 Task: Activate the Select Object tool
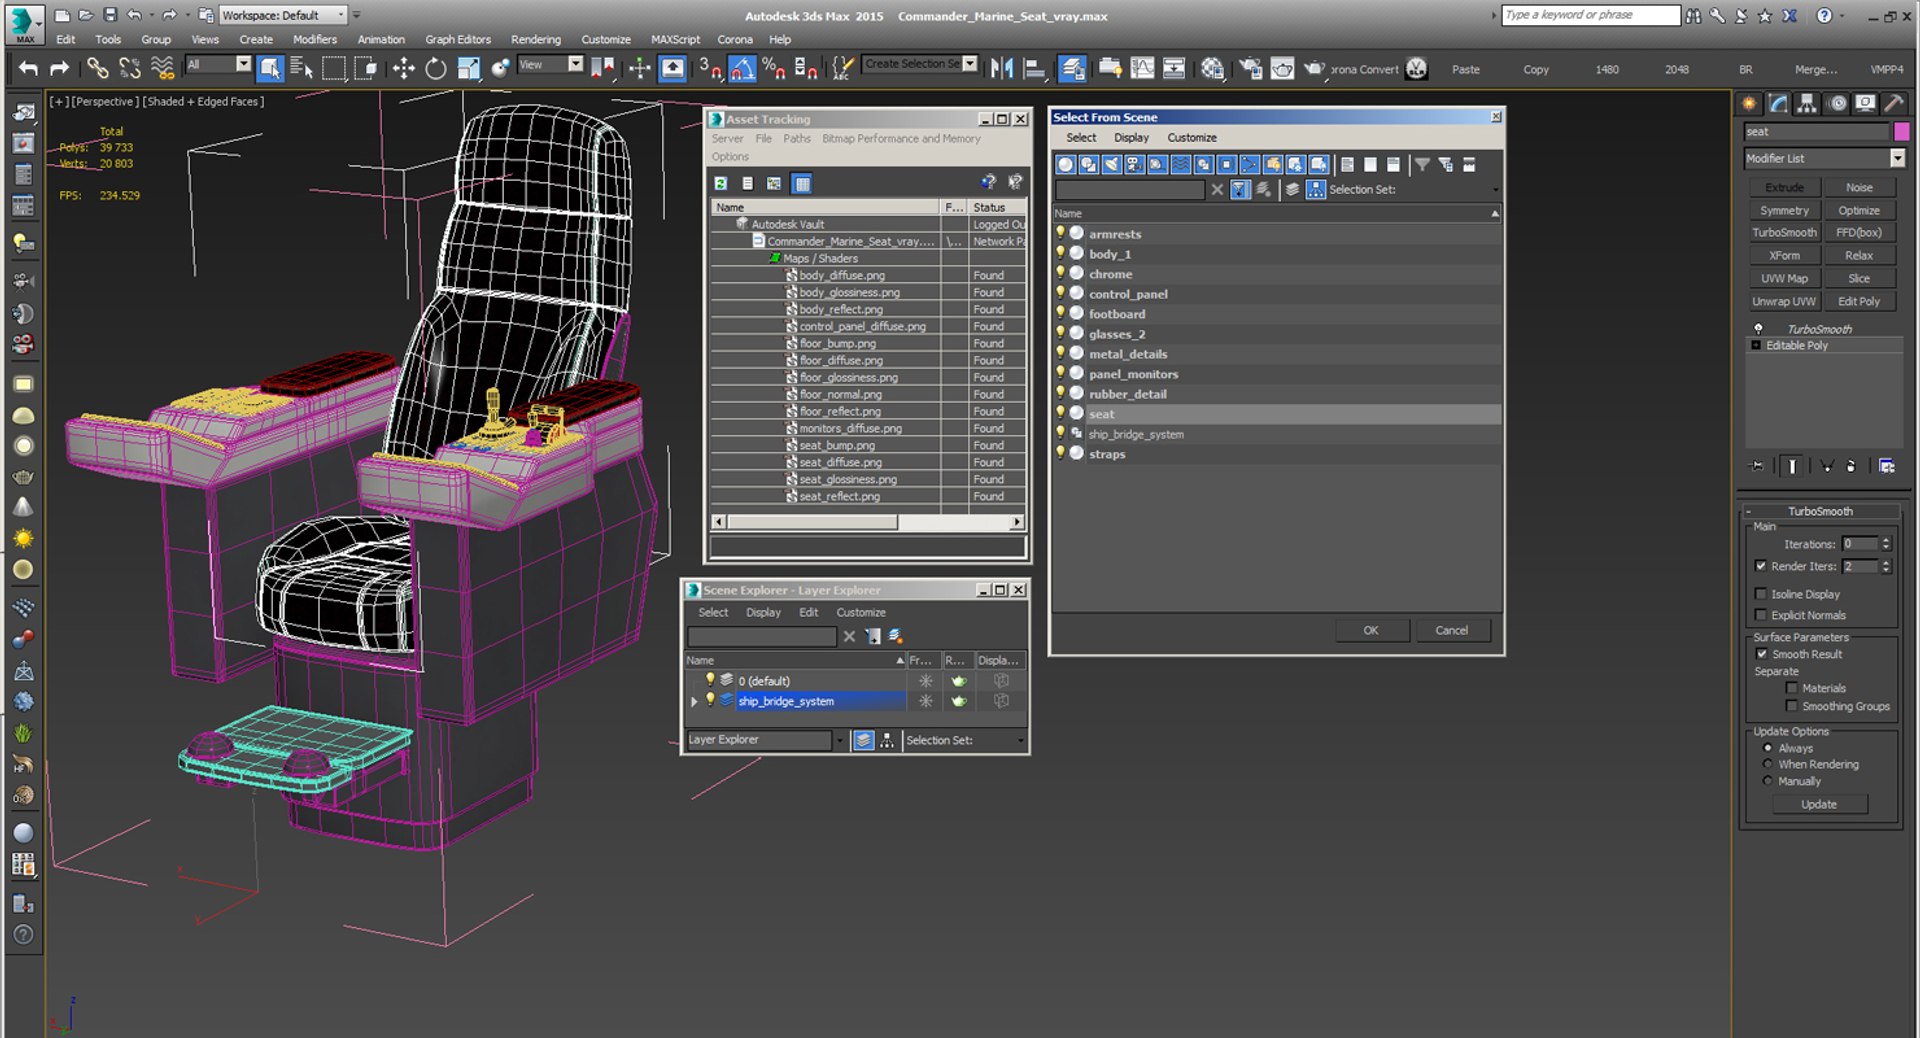click(270, 68)
